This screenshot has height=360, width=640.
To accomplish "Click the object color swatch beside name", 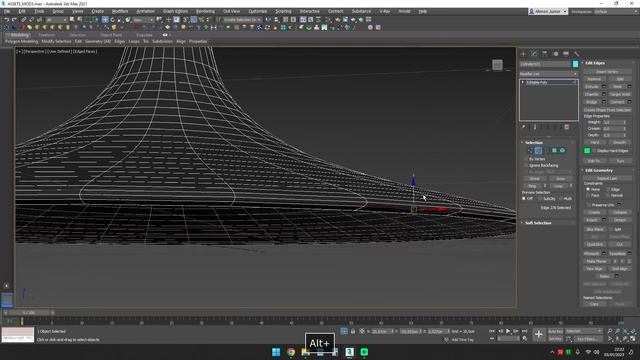I will pos(576,64).
